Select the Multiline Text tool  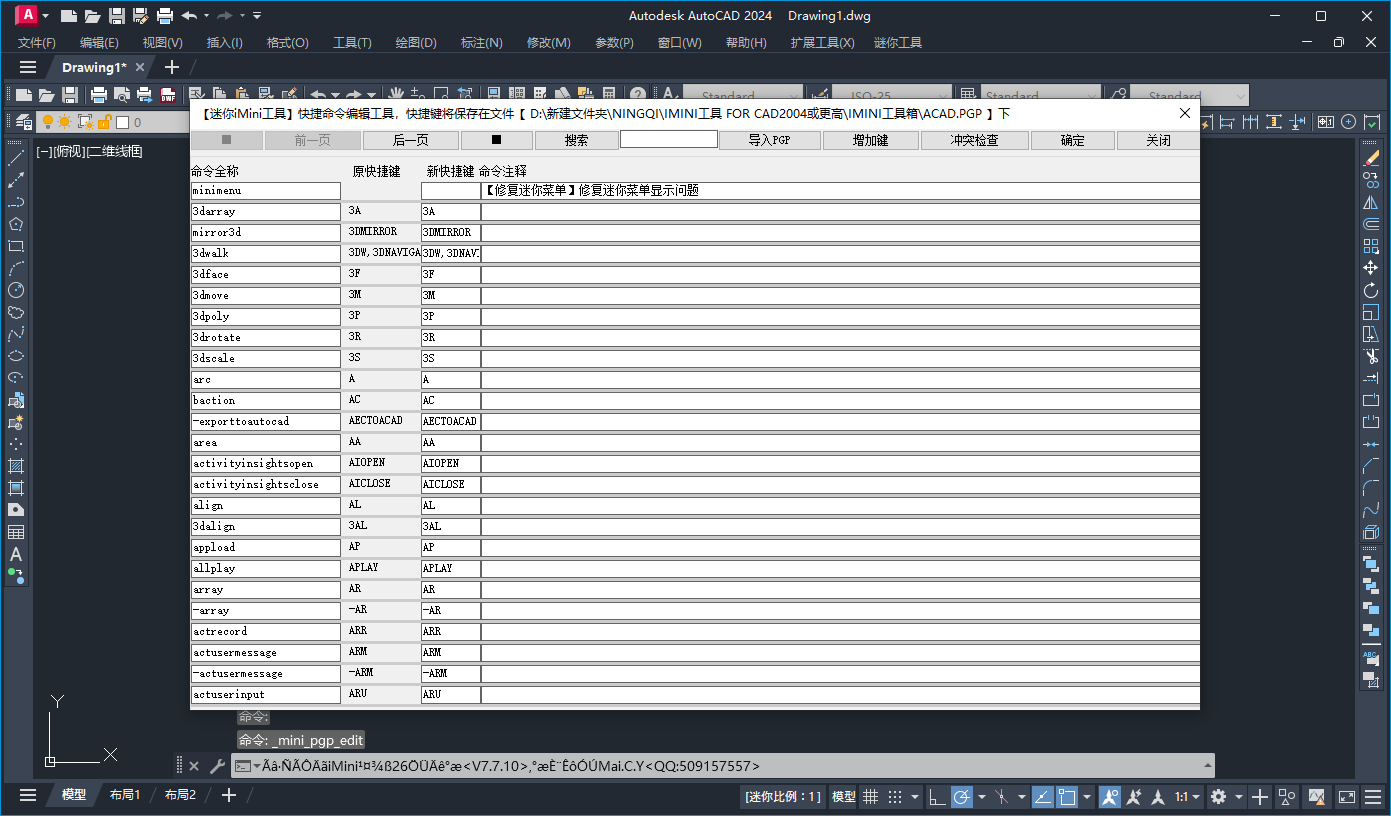(15, 554)
